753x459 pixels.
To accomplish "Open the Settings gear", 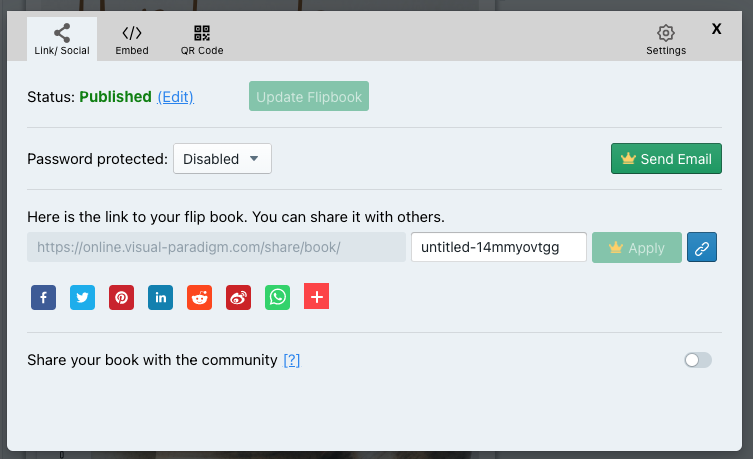I will coord(666,40).
